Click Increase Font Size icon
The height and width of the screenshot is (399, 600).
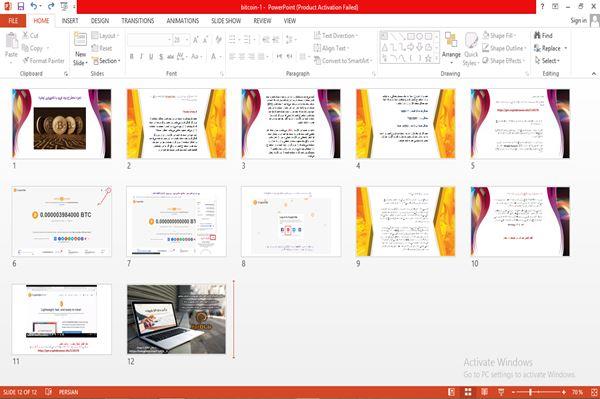pyautogui.click(x=196, y=40)
